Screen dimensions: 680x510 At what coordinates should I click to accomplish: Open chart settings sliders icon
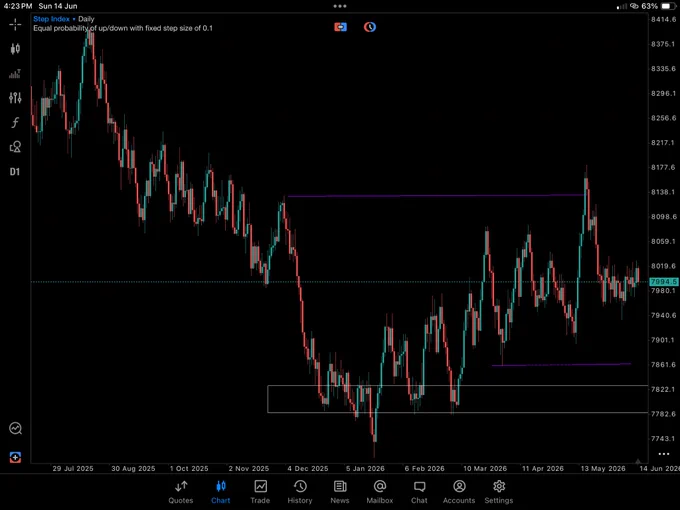pos(15,98)
